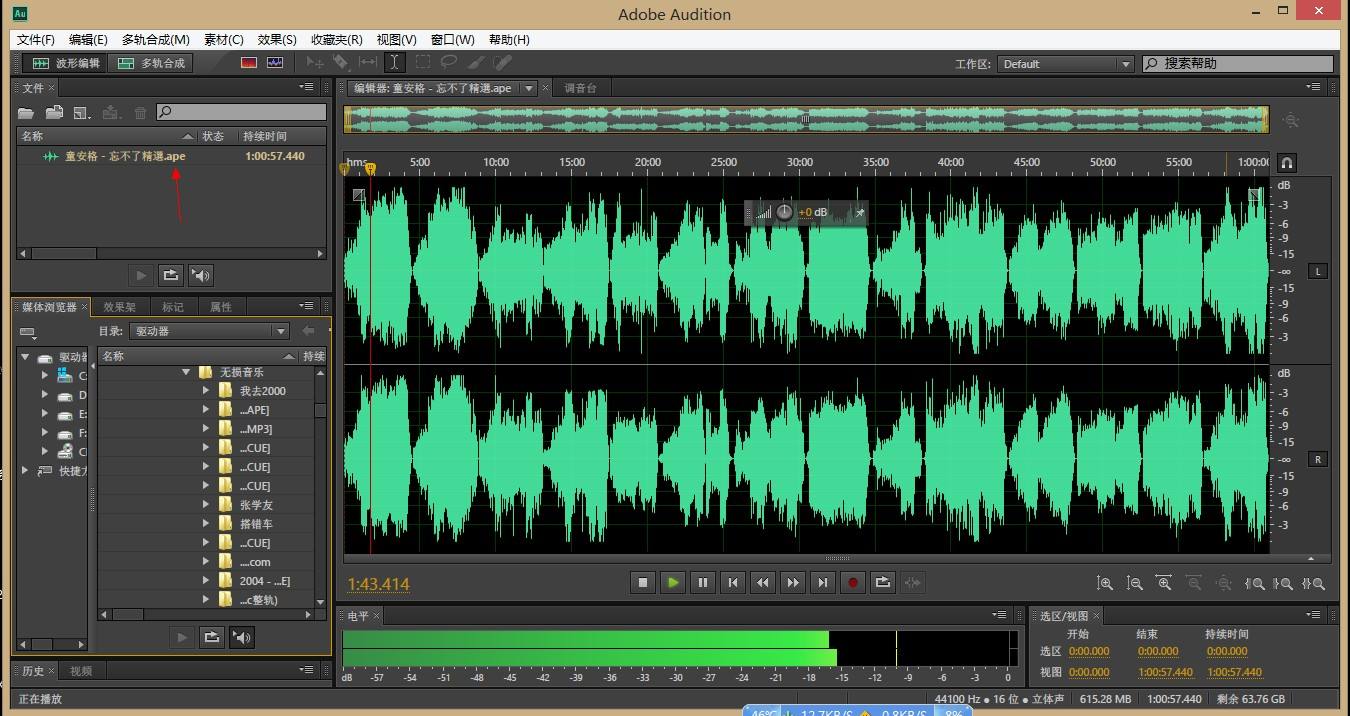Open the 效果(S) menu
1350x716 pixels.
[276, 40]
